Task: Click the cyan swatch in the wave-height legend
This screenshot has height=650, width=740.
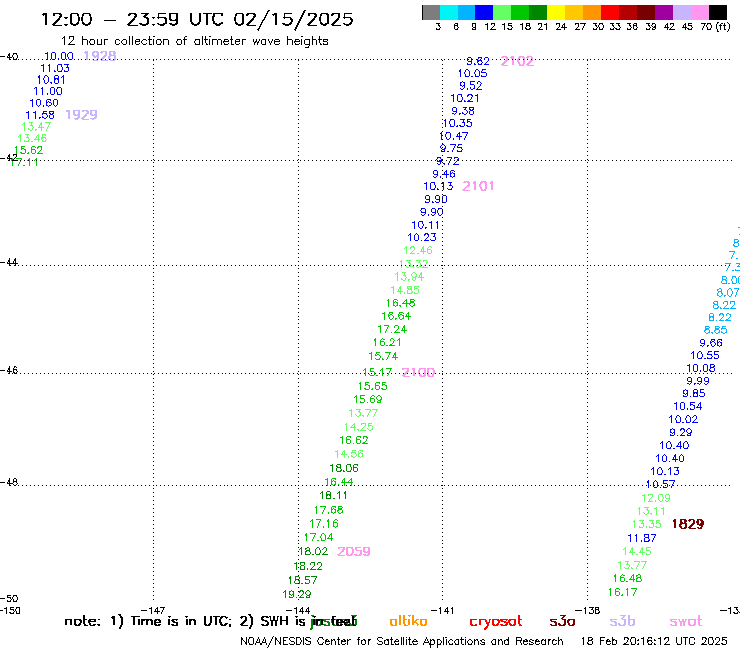Action: (x=449, y=12)
